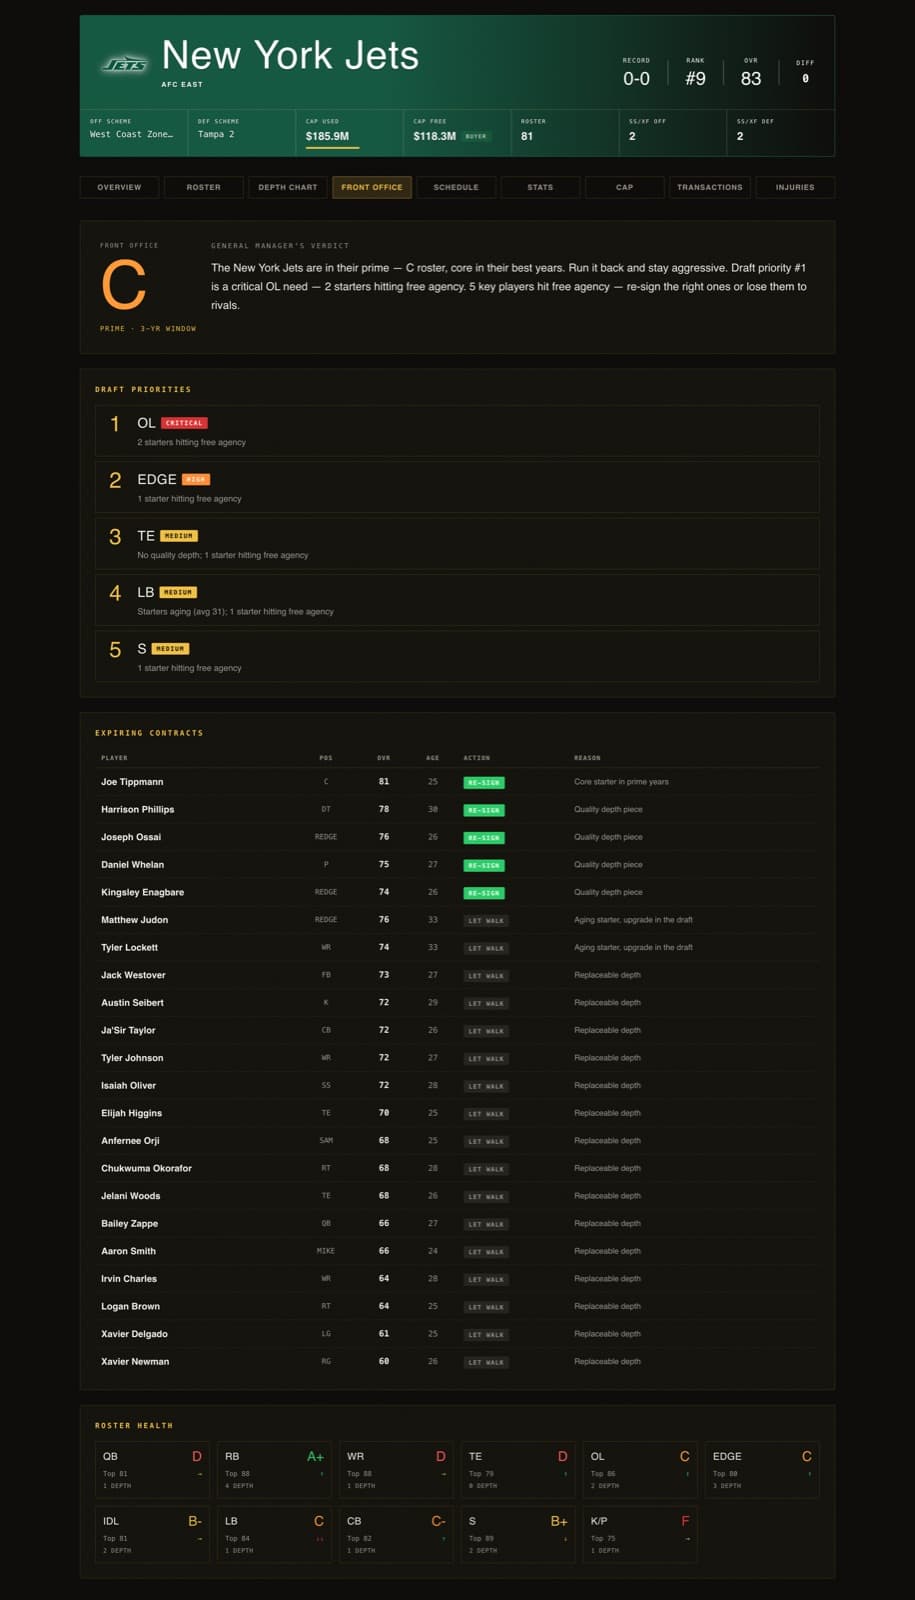Select TE draft priority row
This screenshot has width=915, height=1600.
[x=457, y=544]
